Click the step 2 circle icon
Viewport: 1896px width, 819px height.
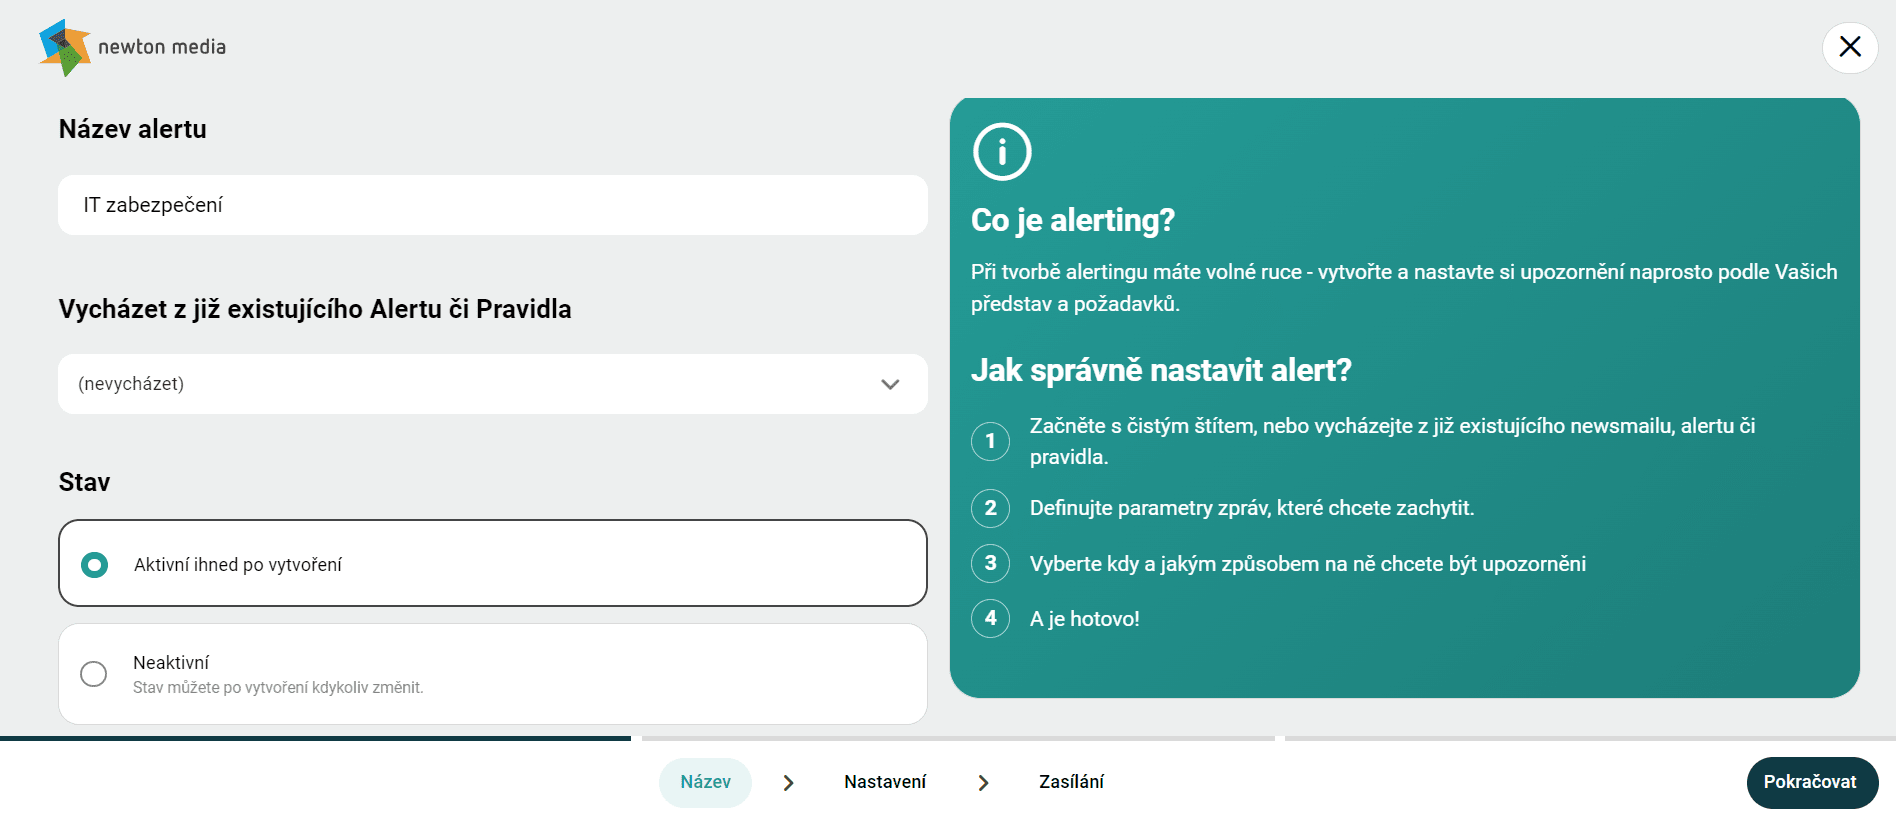[990, 508]
